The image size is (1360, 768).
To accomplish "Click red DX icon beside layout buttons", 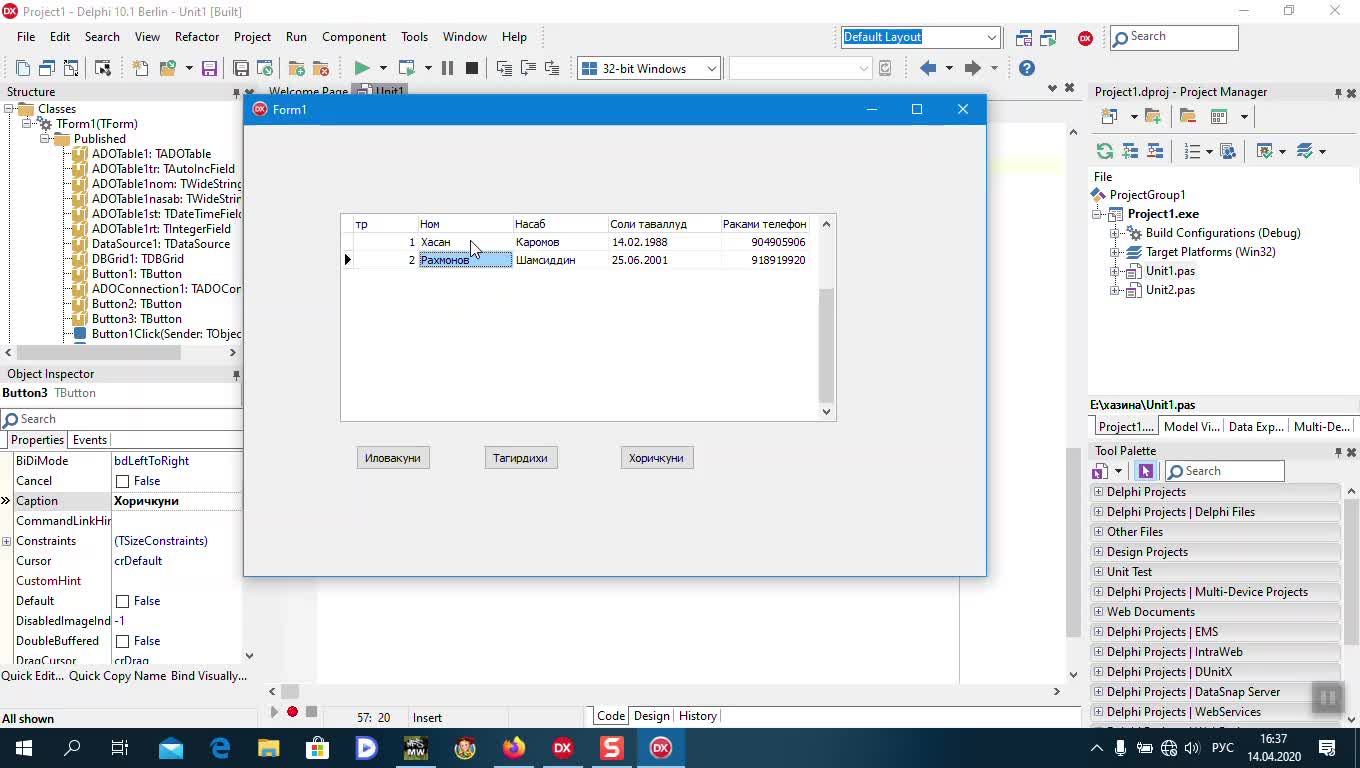I will point(1085,38).
